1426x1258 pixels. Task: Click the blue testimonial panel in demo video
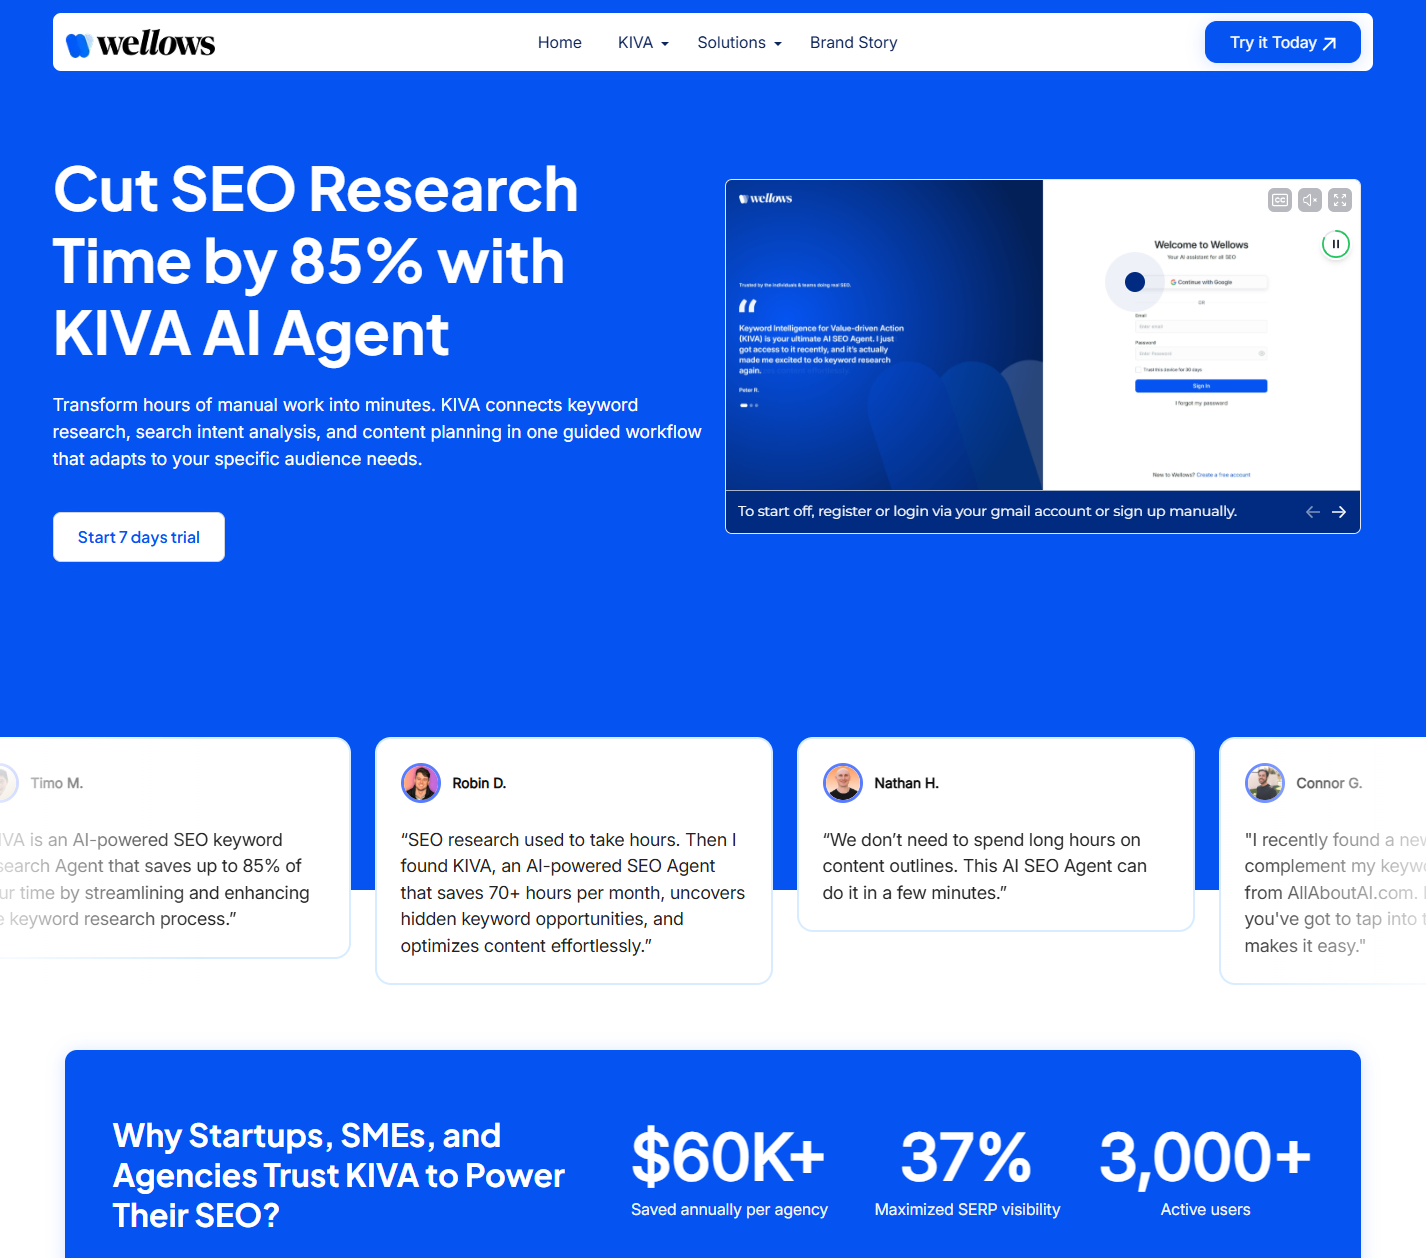tap(884, 335)
